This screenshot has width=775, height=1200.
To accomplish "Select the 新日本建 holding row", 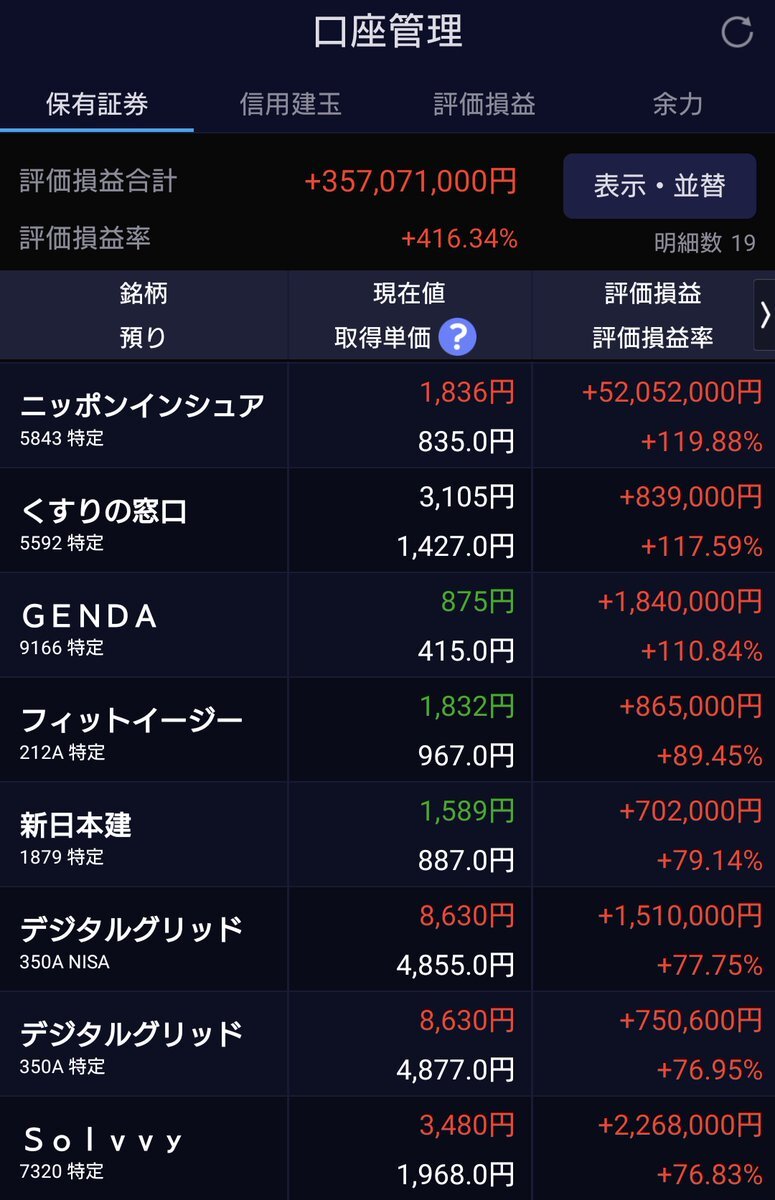I will point(387,835).
